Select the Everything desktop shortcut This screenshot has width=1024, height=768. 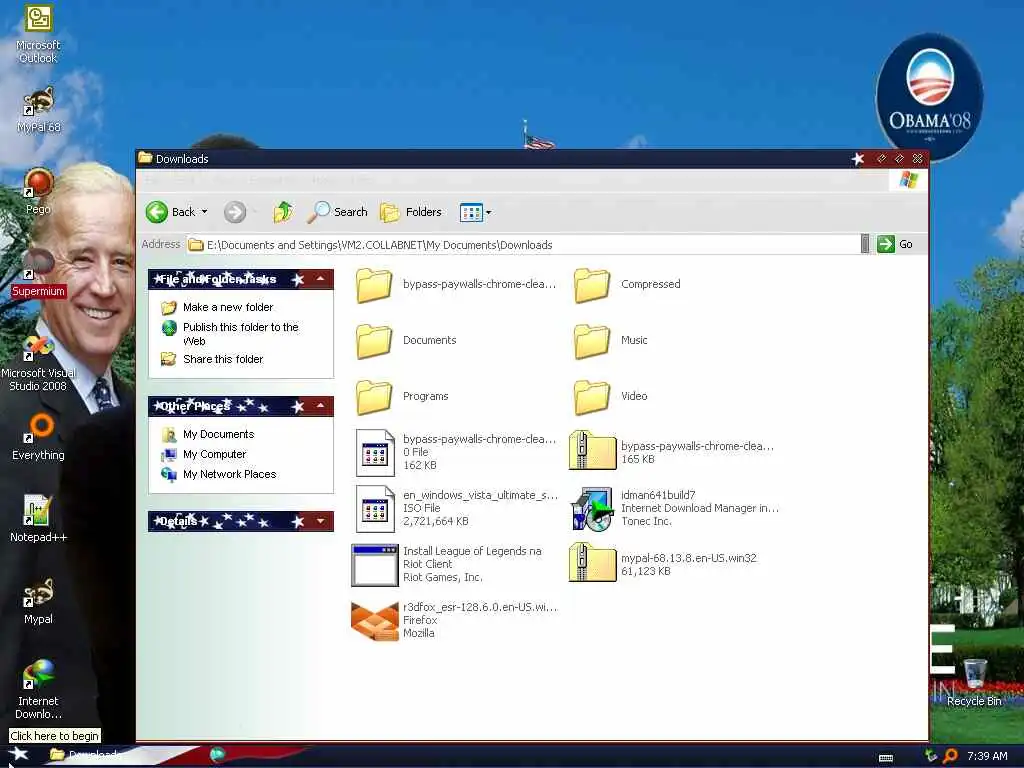[38, 438]
